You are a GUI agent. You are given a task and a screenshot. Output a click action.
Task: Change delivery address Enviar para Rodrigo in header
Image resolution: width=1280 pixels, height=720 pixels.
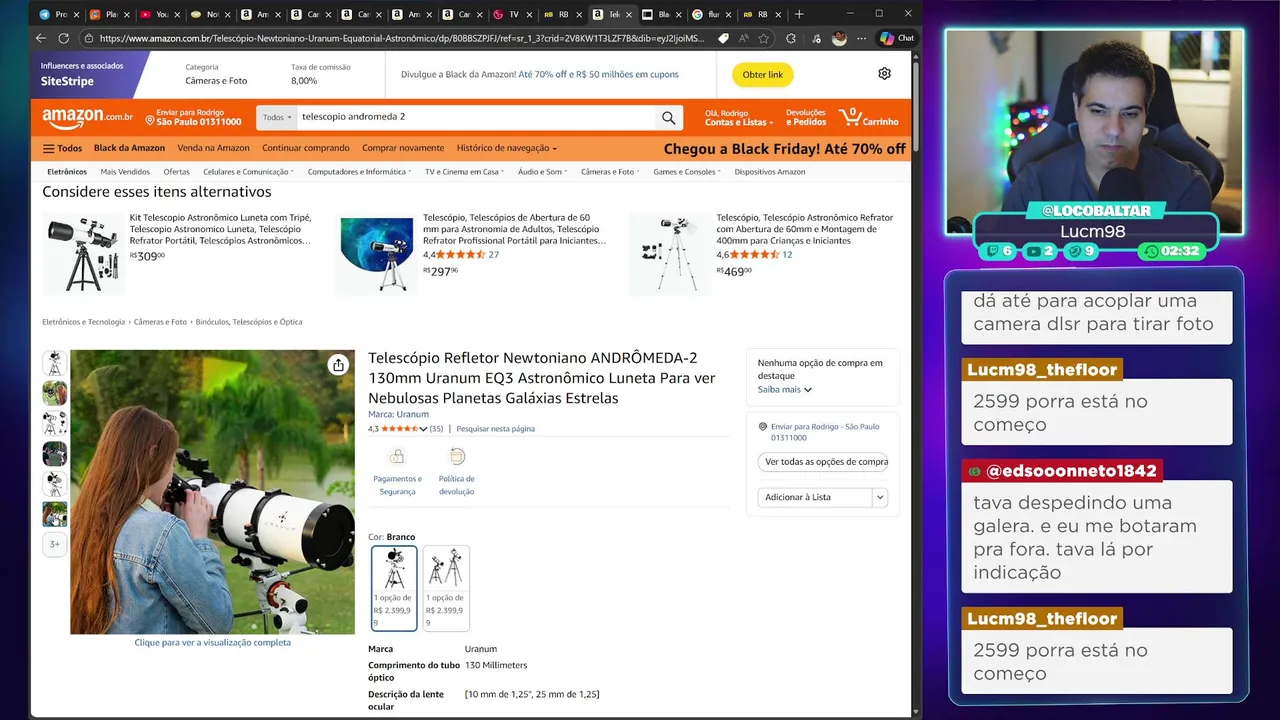(193, 117)
